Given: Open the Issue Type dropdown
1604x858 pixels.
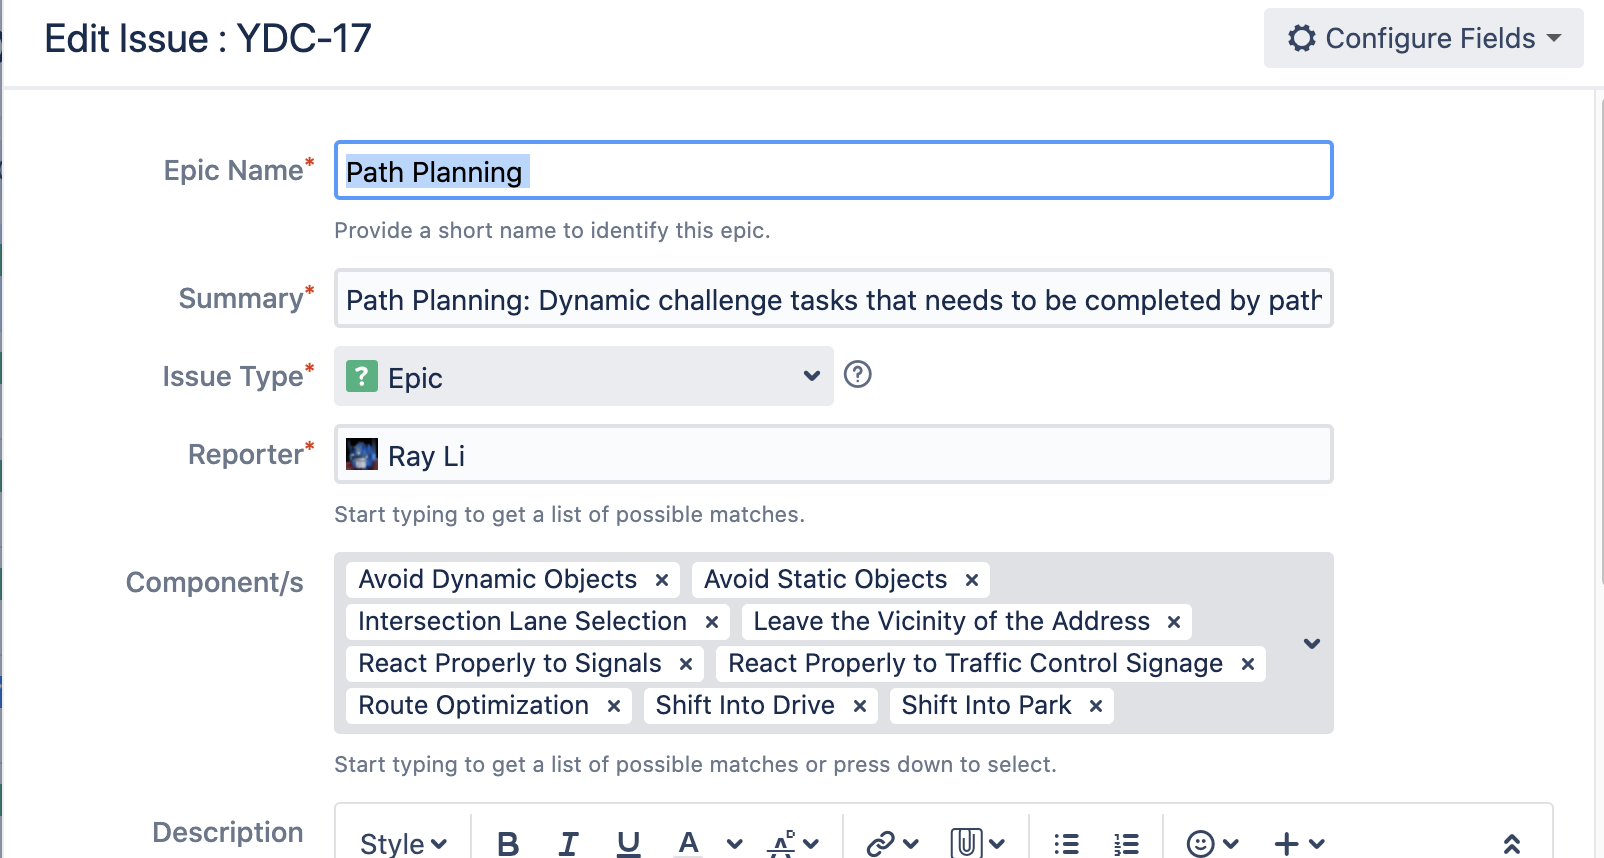Looking at the screenshot, I should [x=583, y=376].
